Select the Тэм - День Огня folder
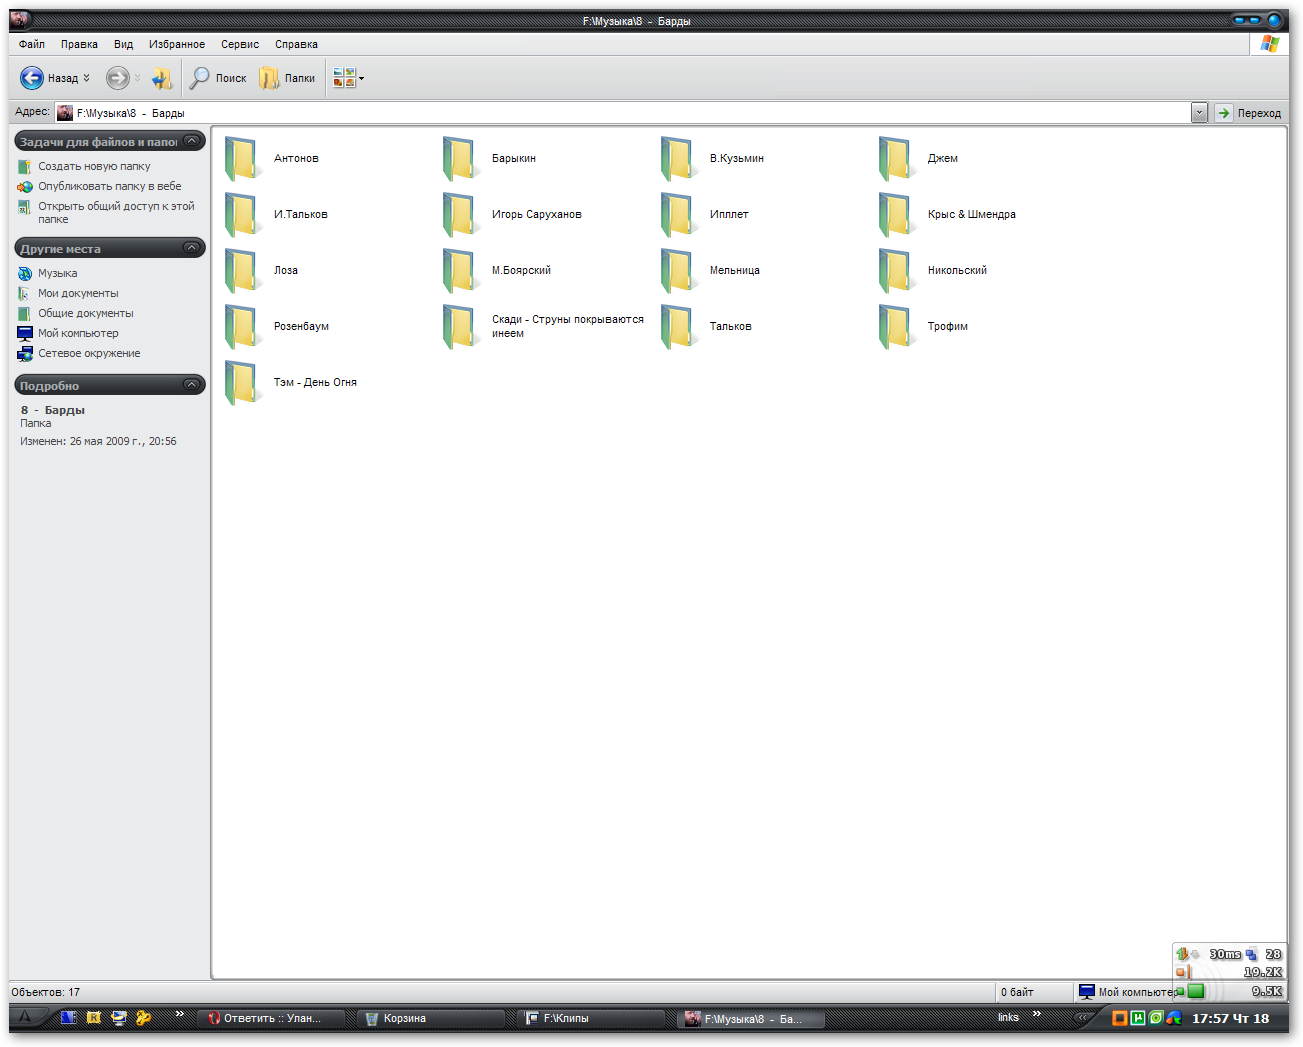Viewport: 1303px width, 1047px height. [x=314, y=383]
